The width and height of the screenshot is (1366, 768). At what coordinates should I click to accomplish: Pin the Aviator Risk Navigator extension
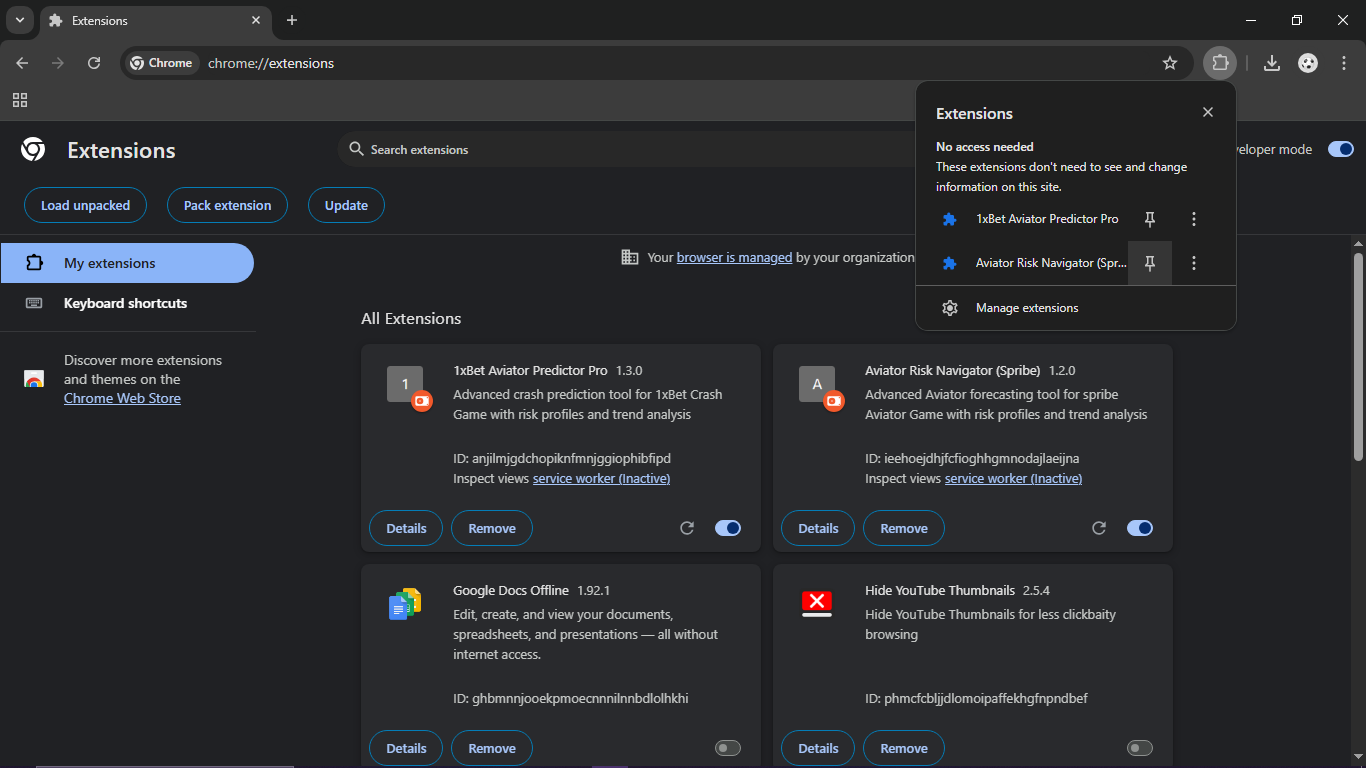click(1150, 263)
